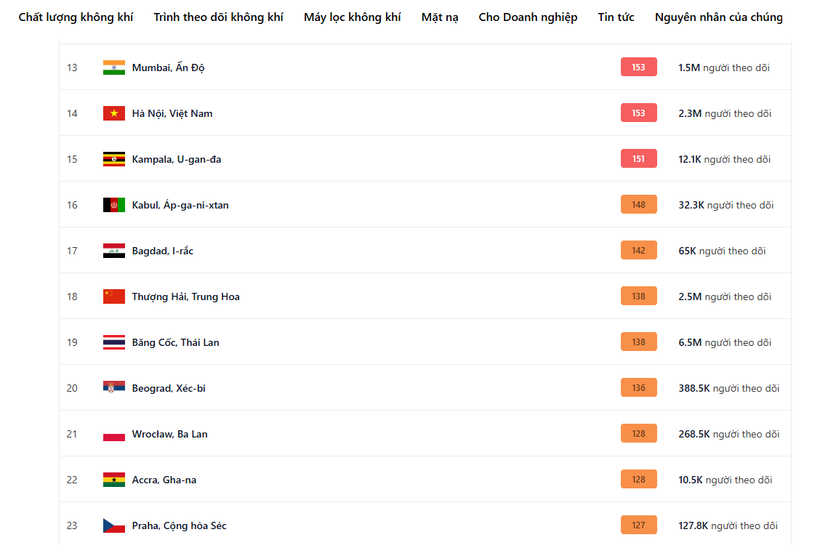
Task: Open the Hà Nội, Việt Nam city link
Action: click(x=172, y=114)
